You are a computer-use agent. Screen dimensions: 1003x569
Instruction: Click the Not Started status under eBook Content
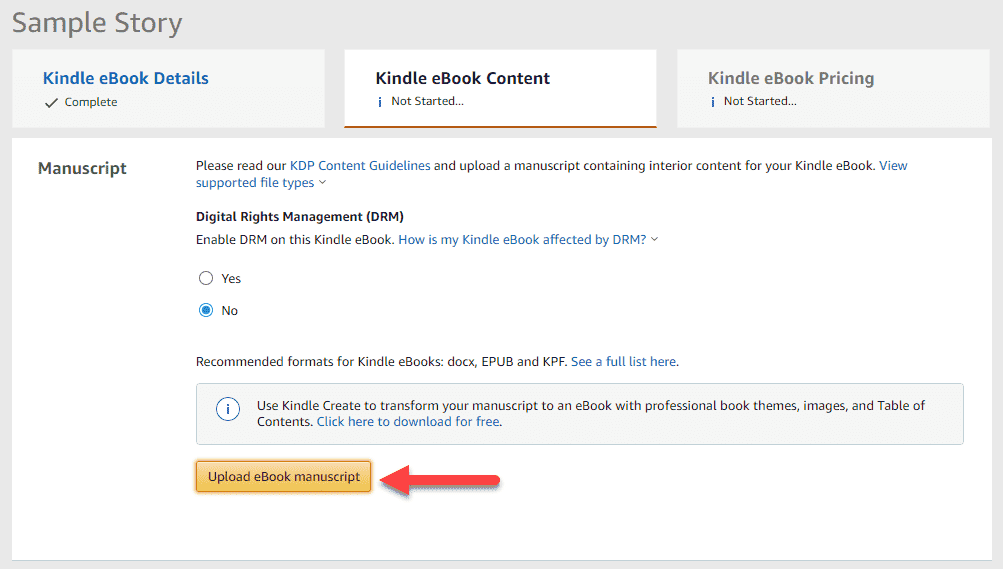click(x=427, y=101)
